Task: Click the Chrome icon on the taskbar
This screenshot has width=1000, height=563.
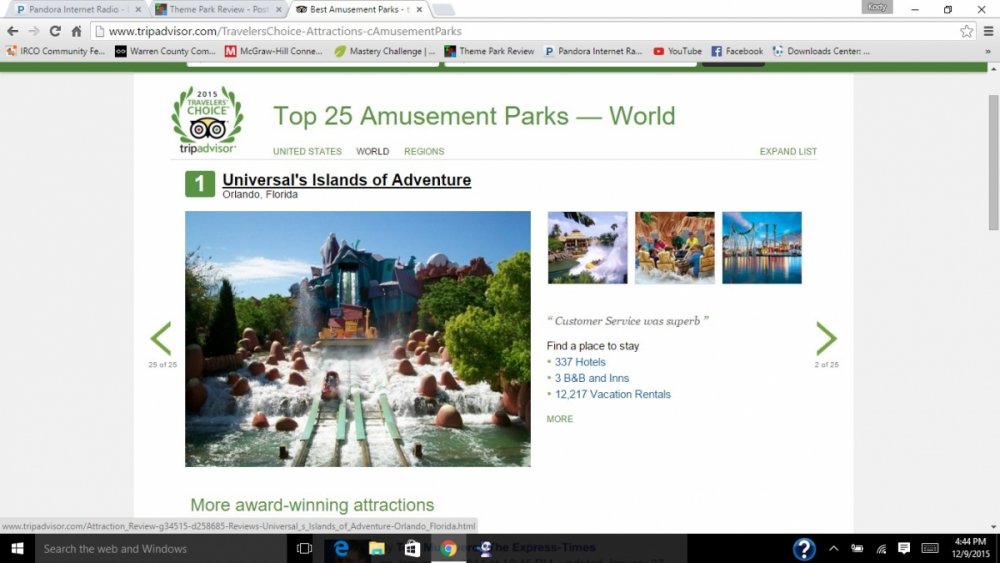Action: (448, 548)
